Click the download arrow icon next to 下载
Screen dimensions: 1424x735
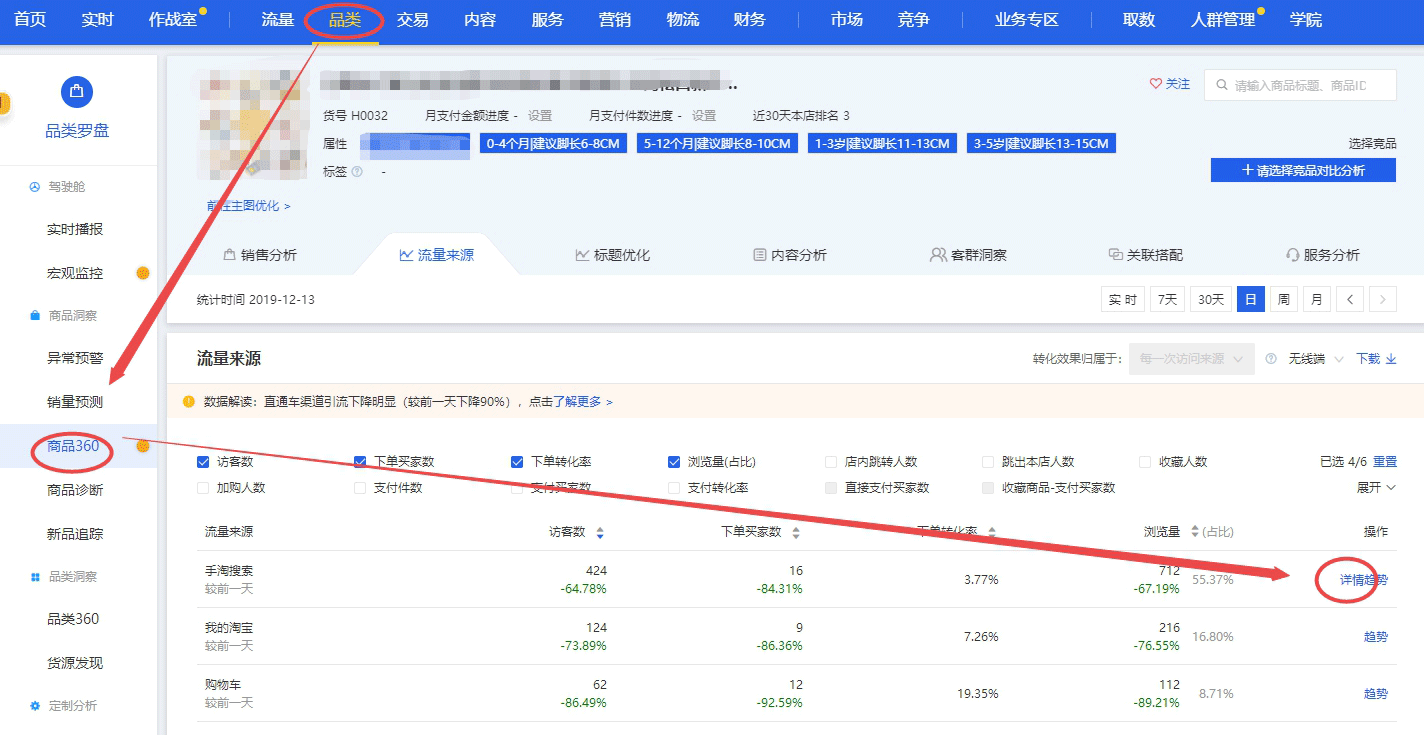coord(1391,359)
